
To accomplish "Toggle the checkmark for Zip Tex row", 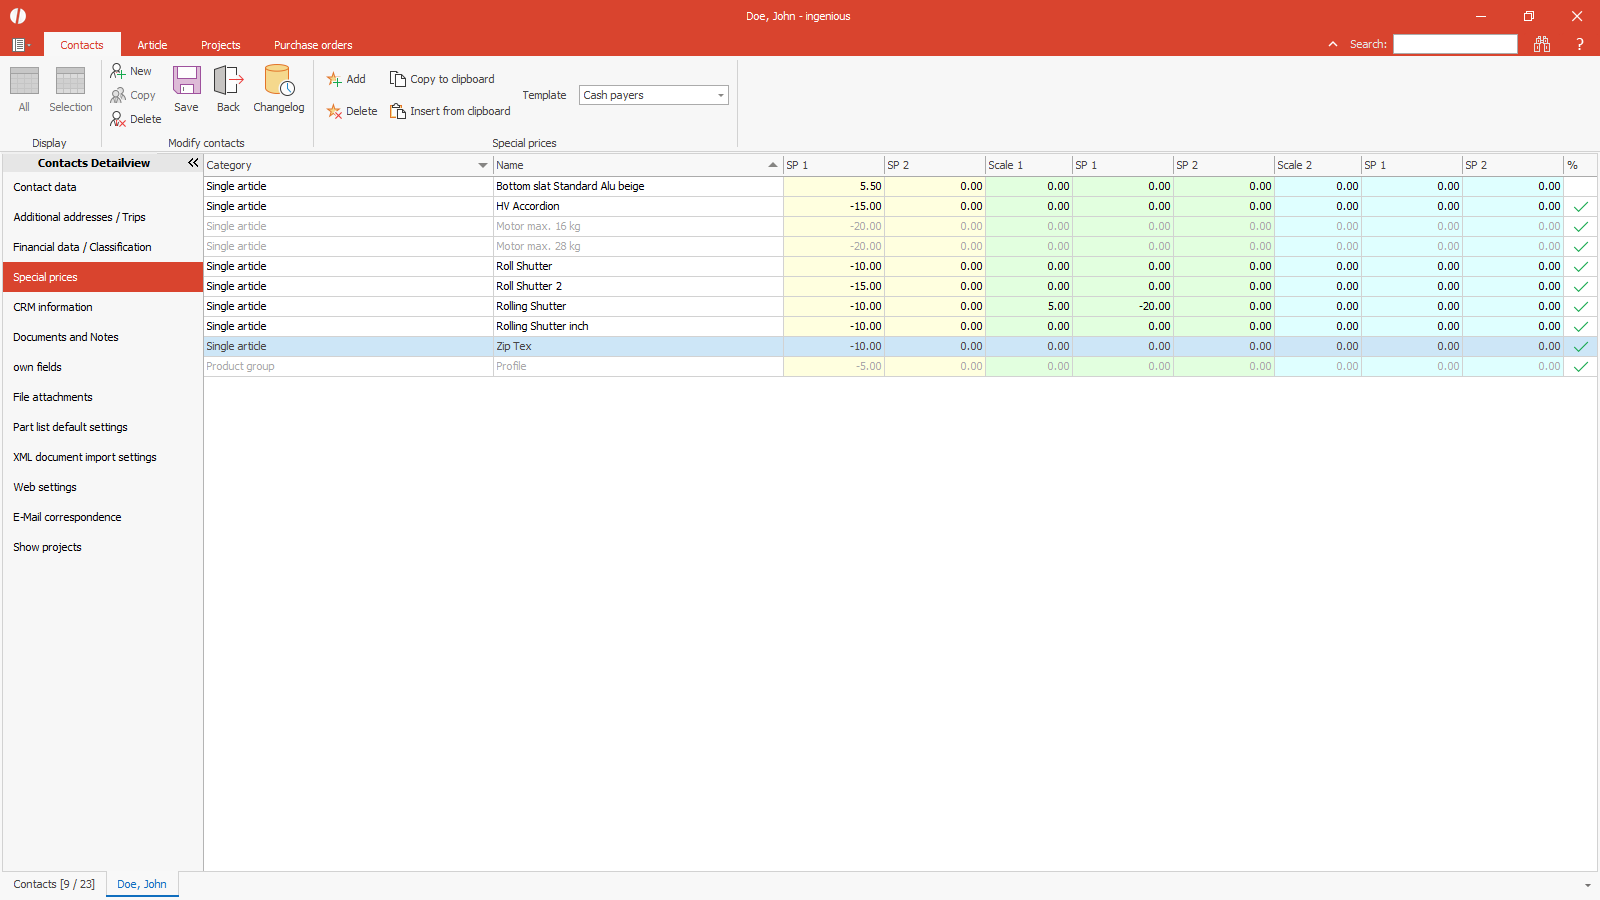I will coord(1580,347).
